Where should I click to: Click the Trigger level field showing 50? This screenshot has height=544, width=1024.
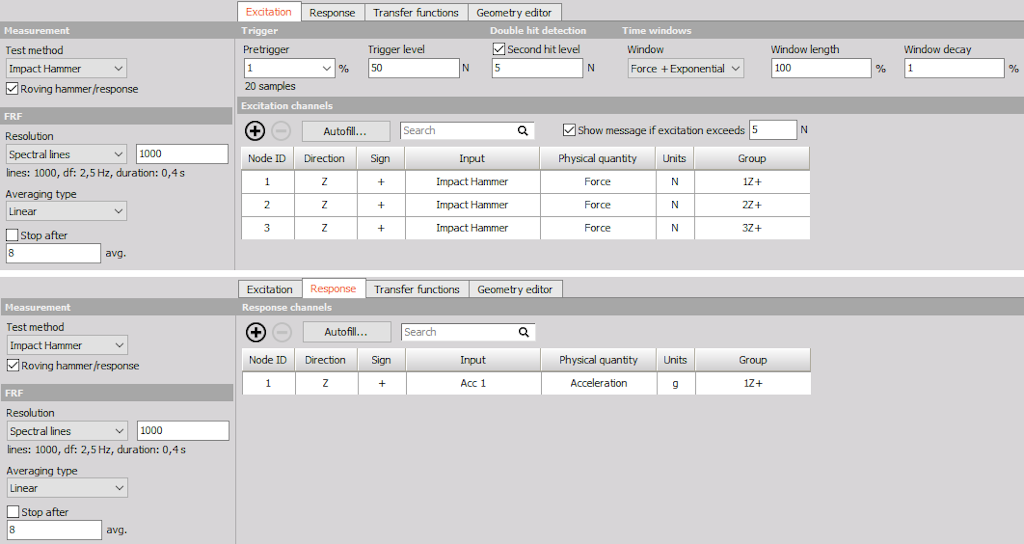tap(414, 68)
